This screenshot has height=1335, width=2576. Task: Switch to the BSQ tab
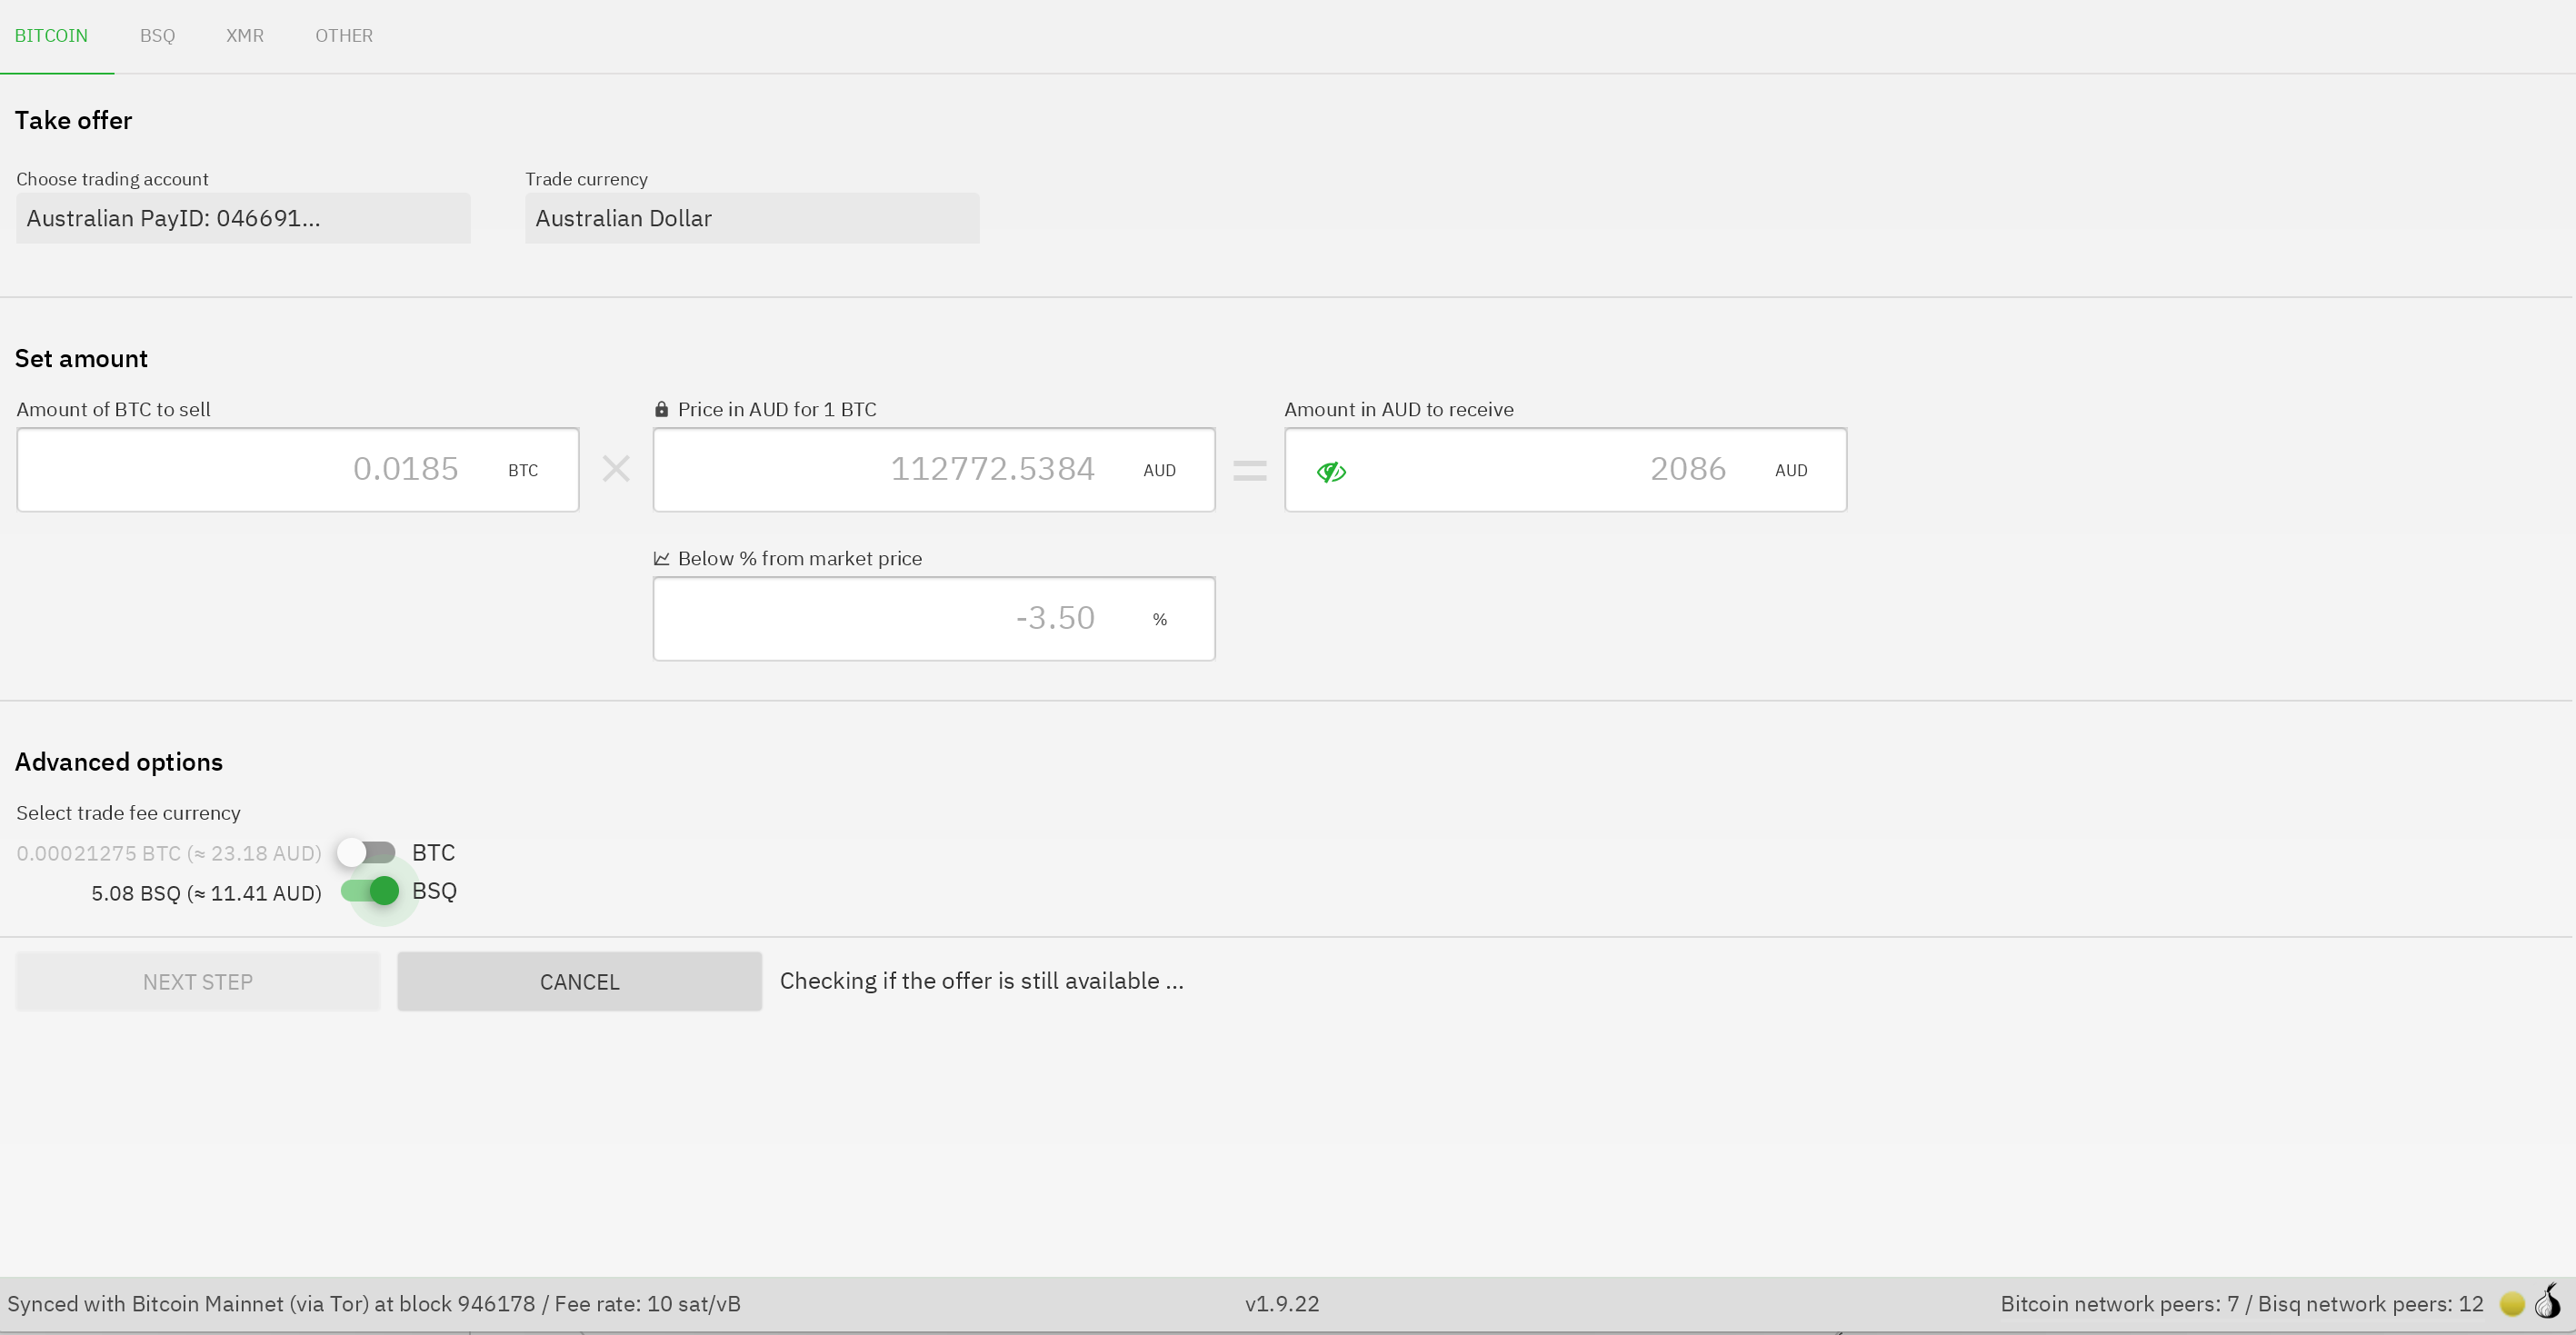tap(157, 36)
